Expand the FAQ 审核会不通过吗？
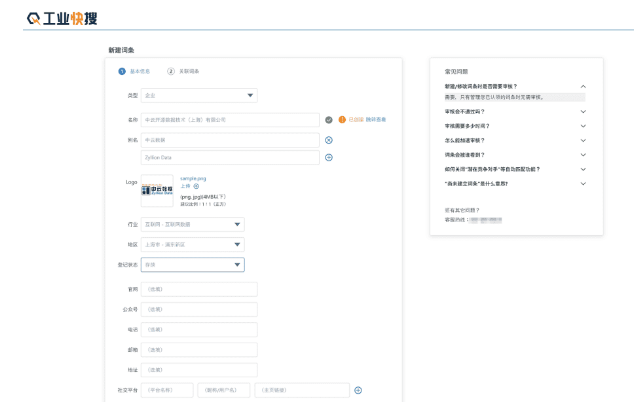Screen dimensions: 634x412 583,112
